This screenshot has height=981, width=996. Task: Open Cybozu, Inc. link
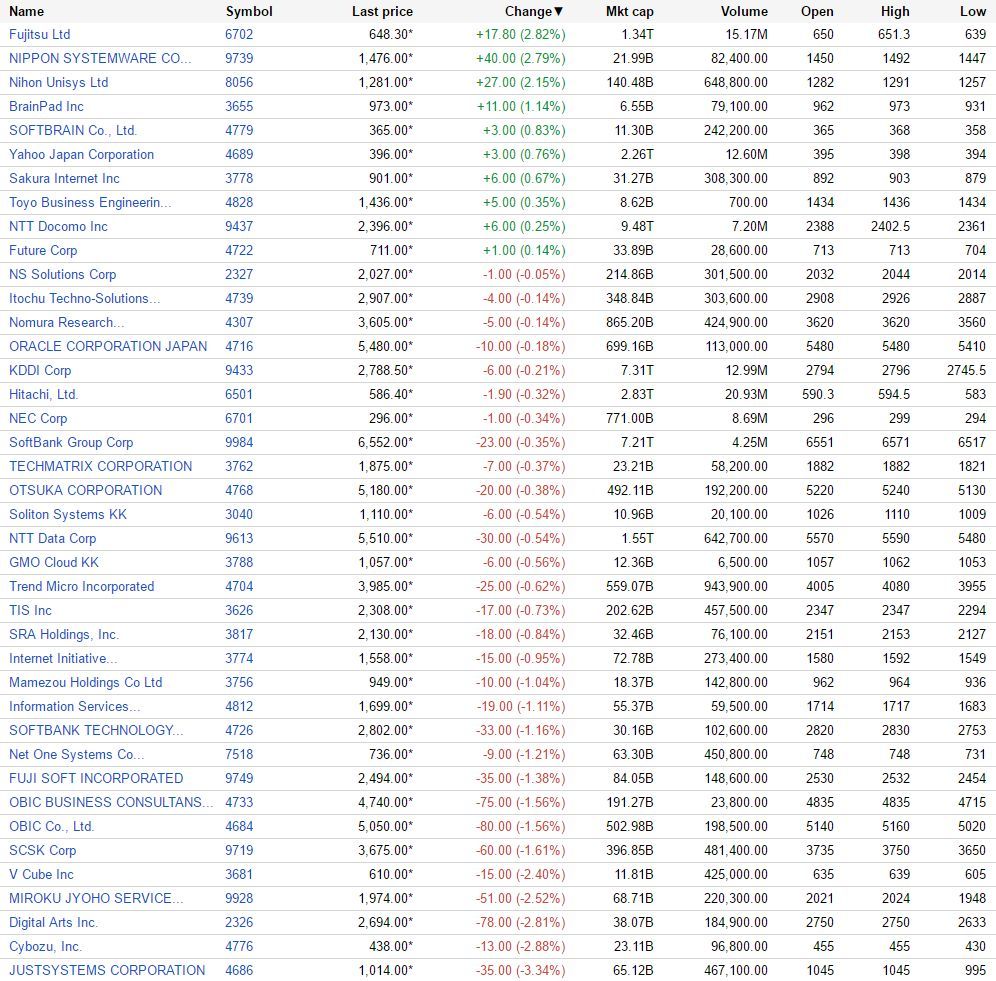click(x=45, y=947)
